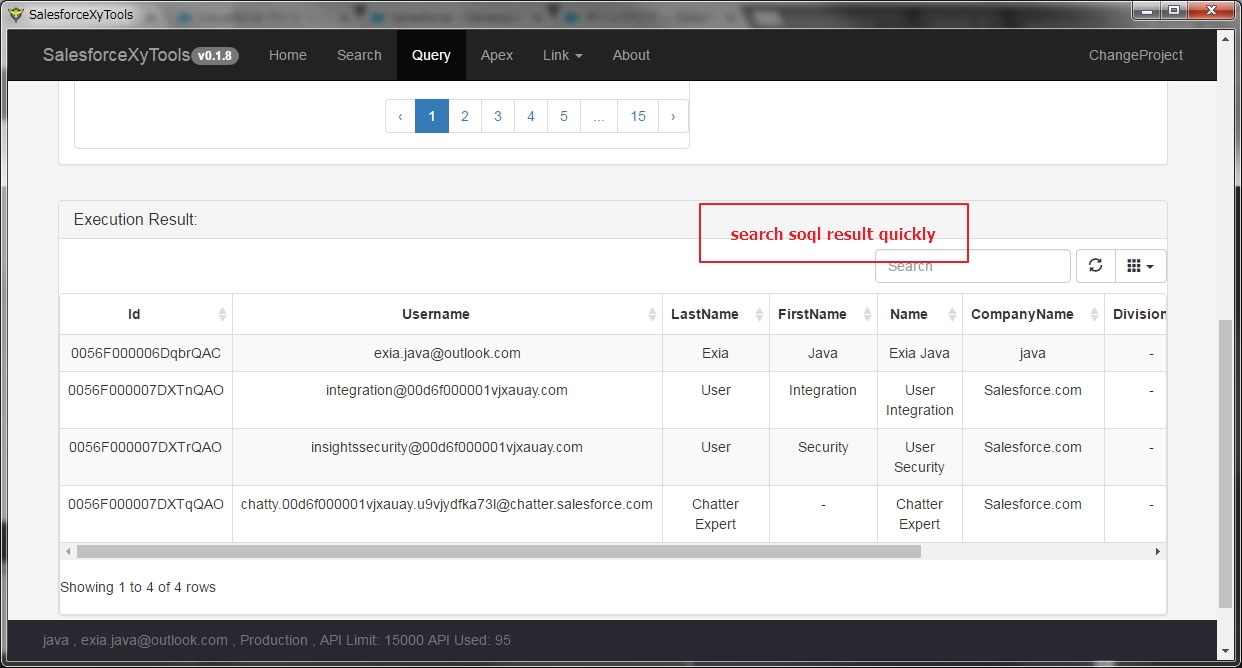
Task: Click the v0.1.8 version badge
Action: 215,56
